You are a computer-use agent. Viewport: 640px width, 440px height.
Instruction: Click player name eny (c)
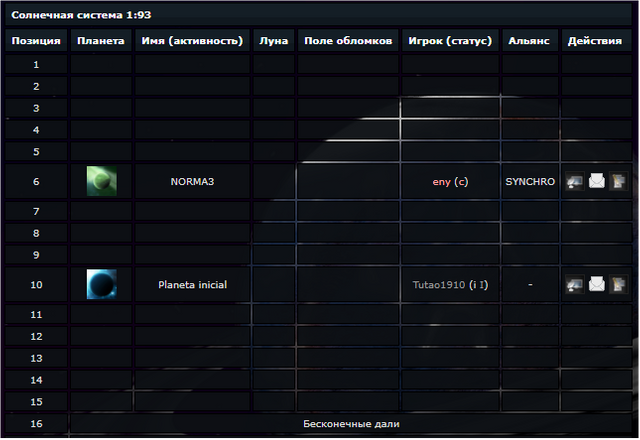(450, 182)
